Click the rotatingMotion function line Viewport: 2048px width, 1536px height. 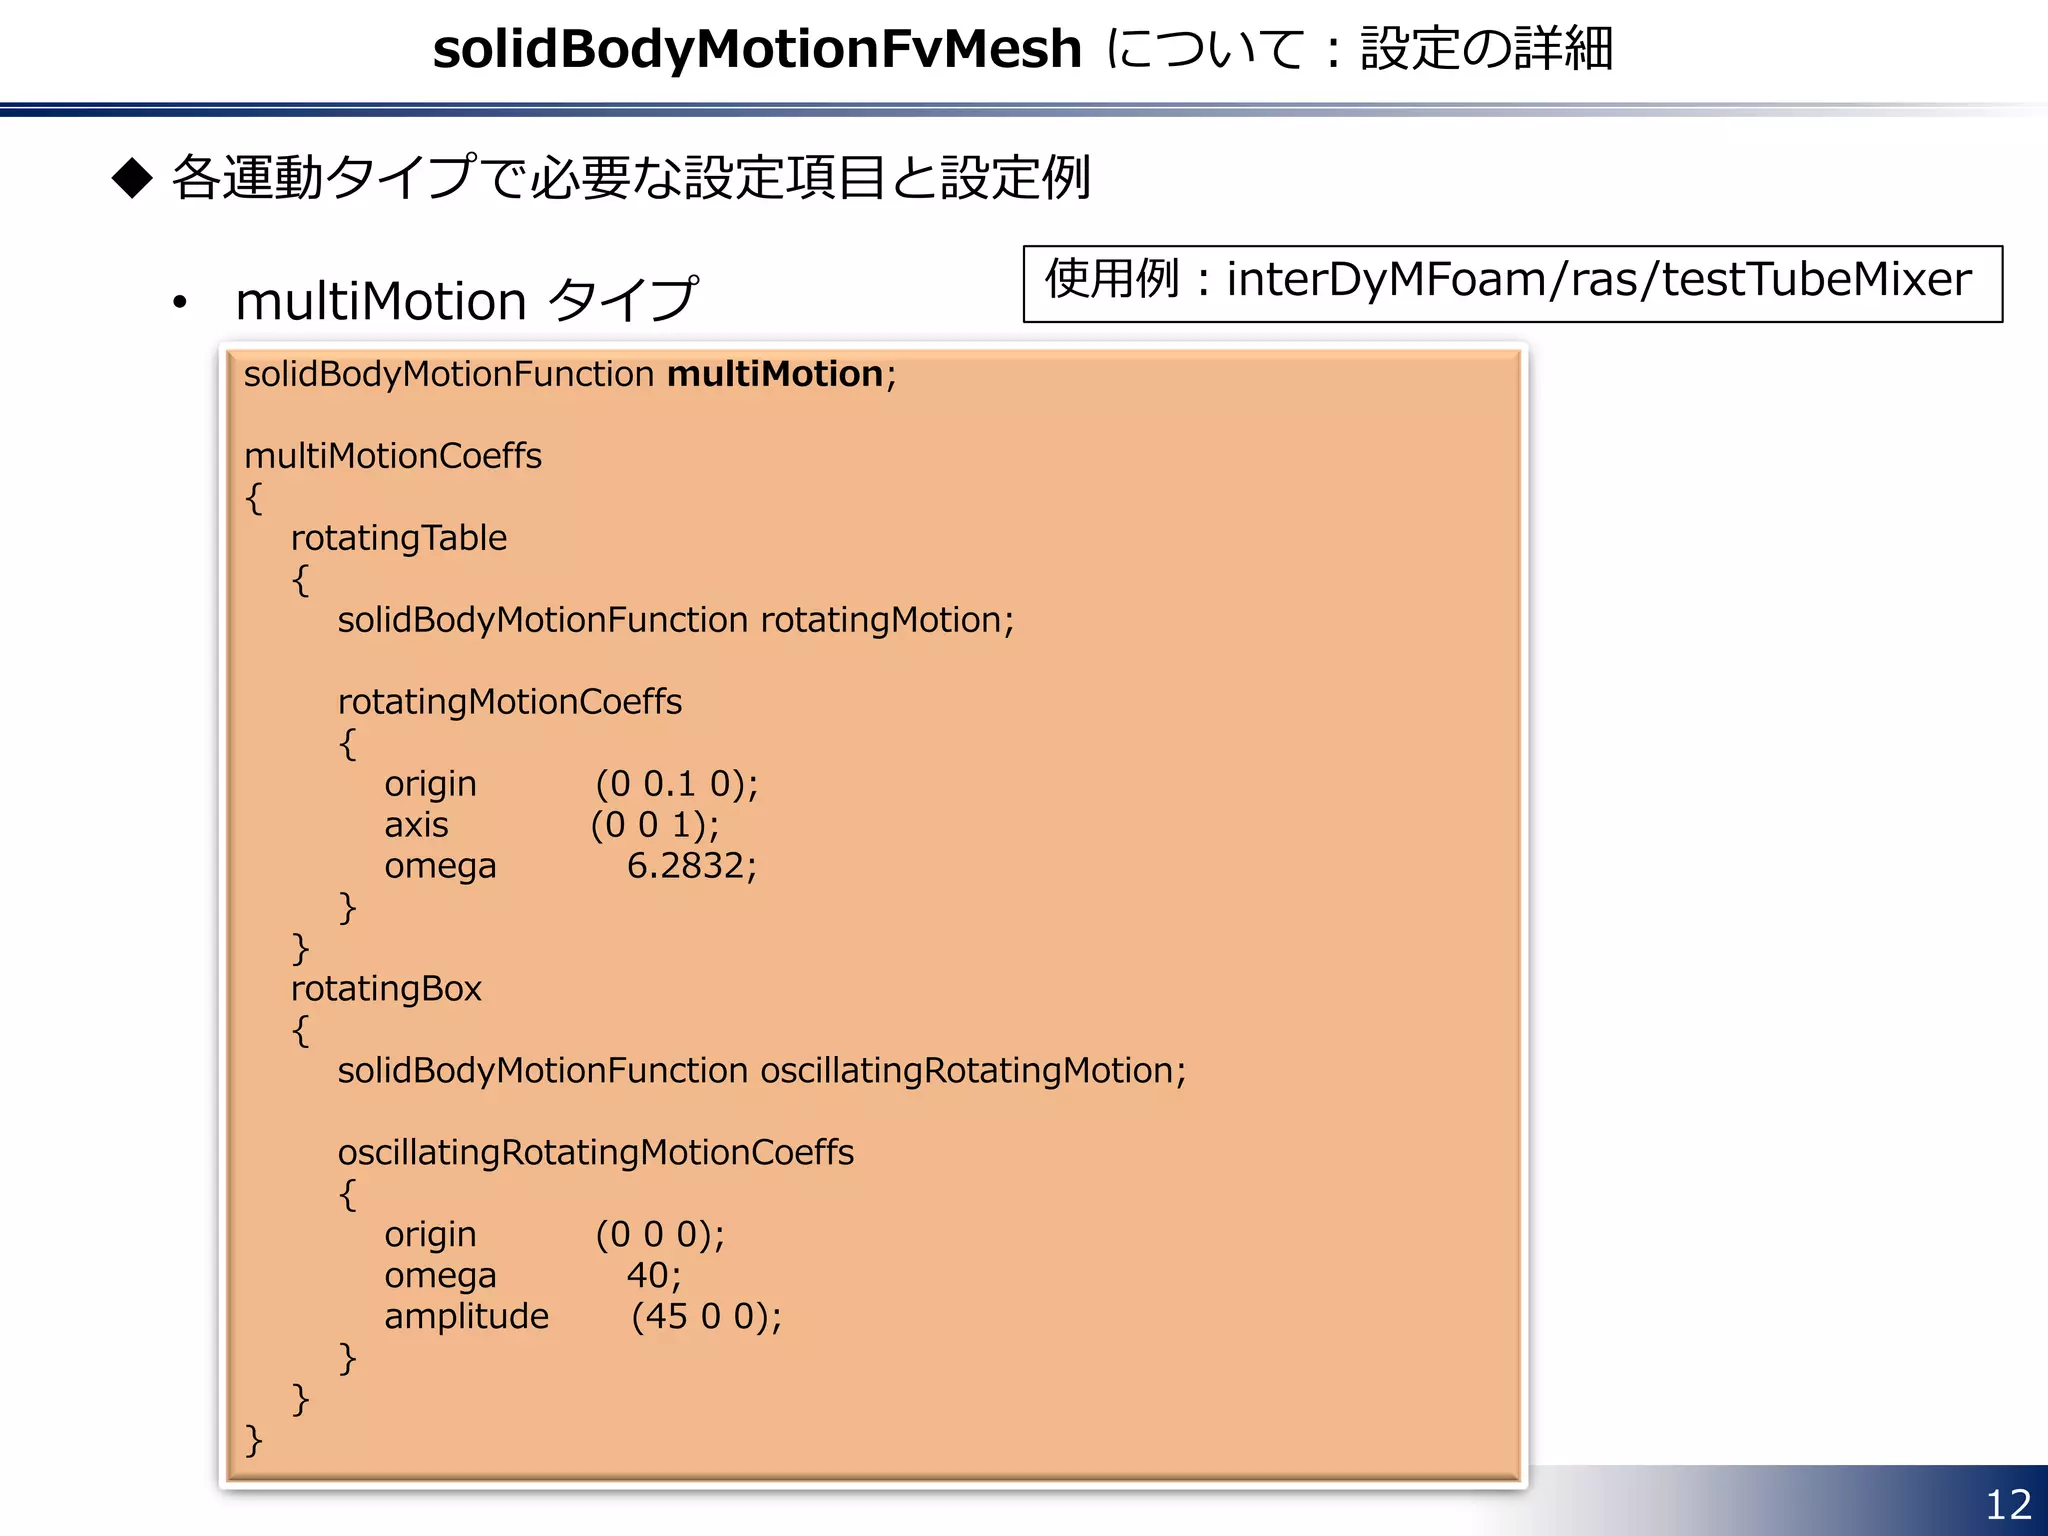pyautogui.click(x=676, y=620)
